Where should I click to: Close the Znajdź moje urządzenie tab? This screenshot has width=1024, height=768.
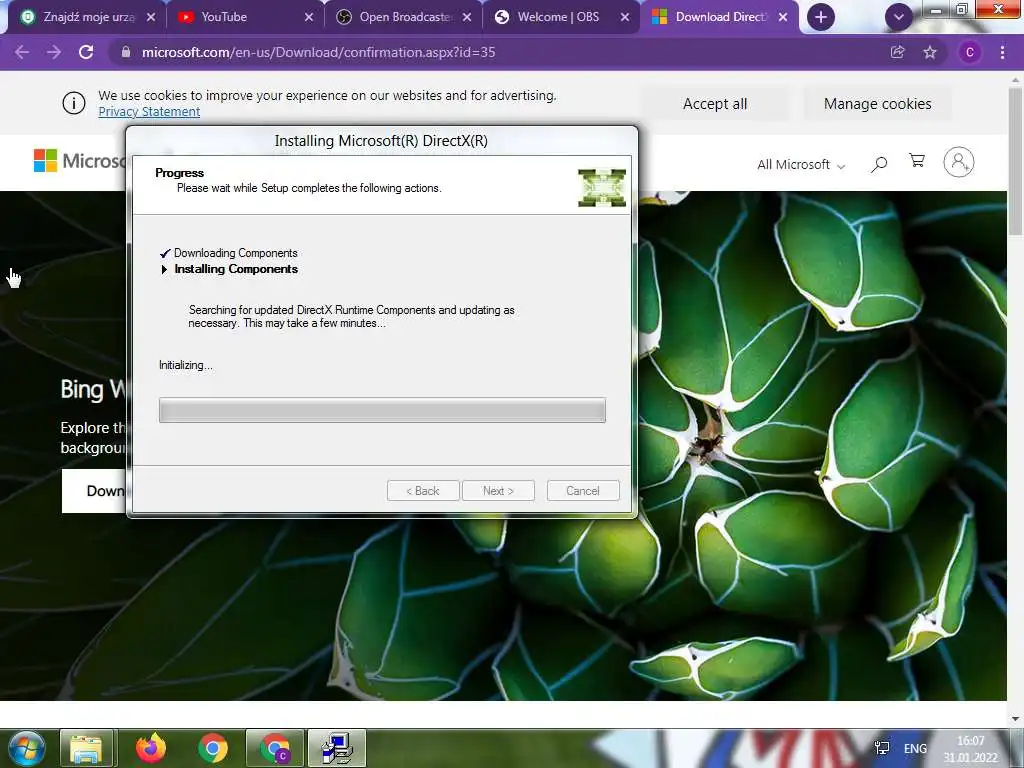tap(151, 17)
